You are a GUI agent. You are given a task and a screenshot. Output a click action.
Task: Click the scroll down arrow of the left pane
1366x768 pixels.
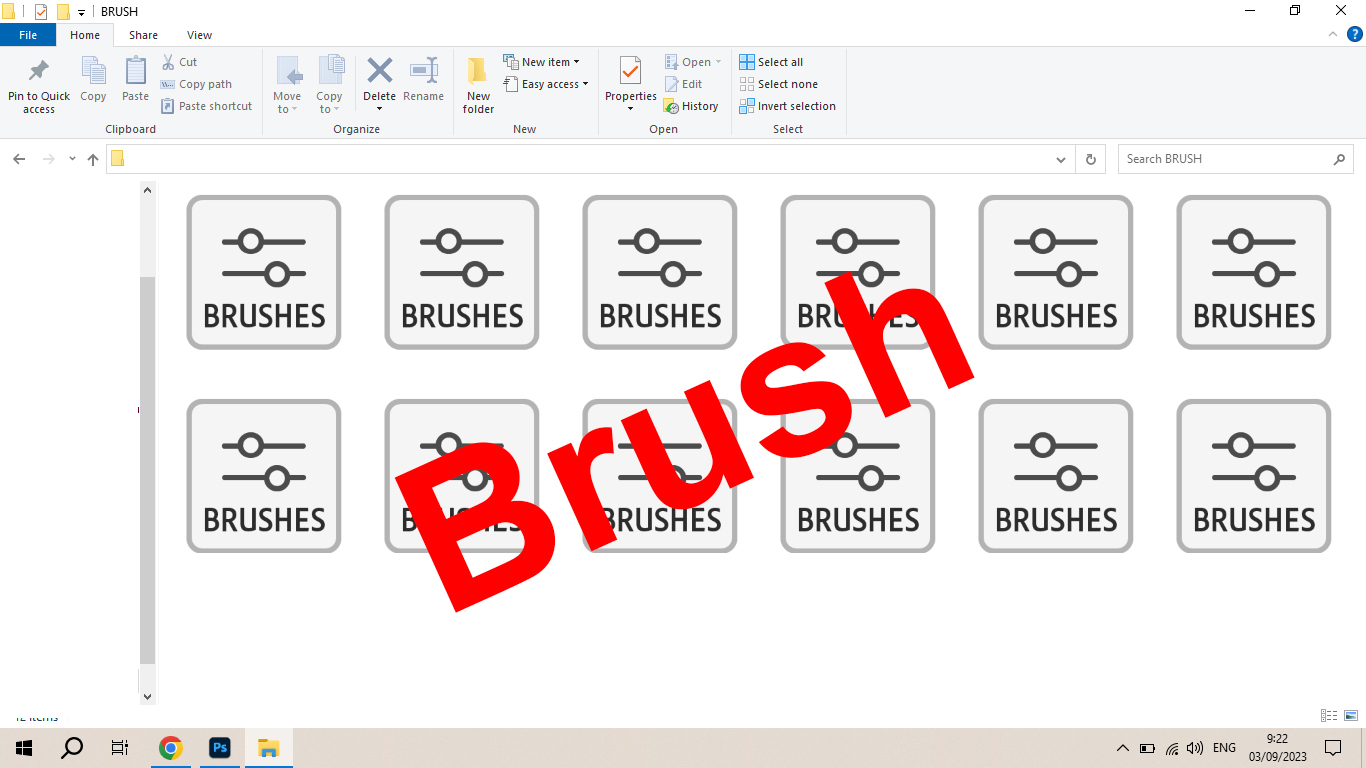(x=148, y=696)
